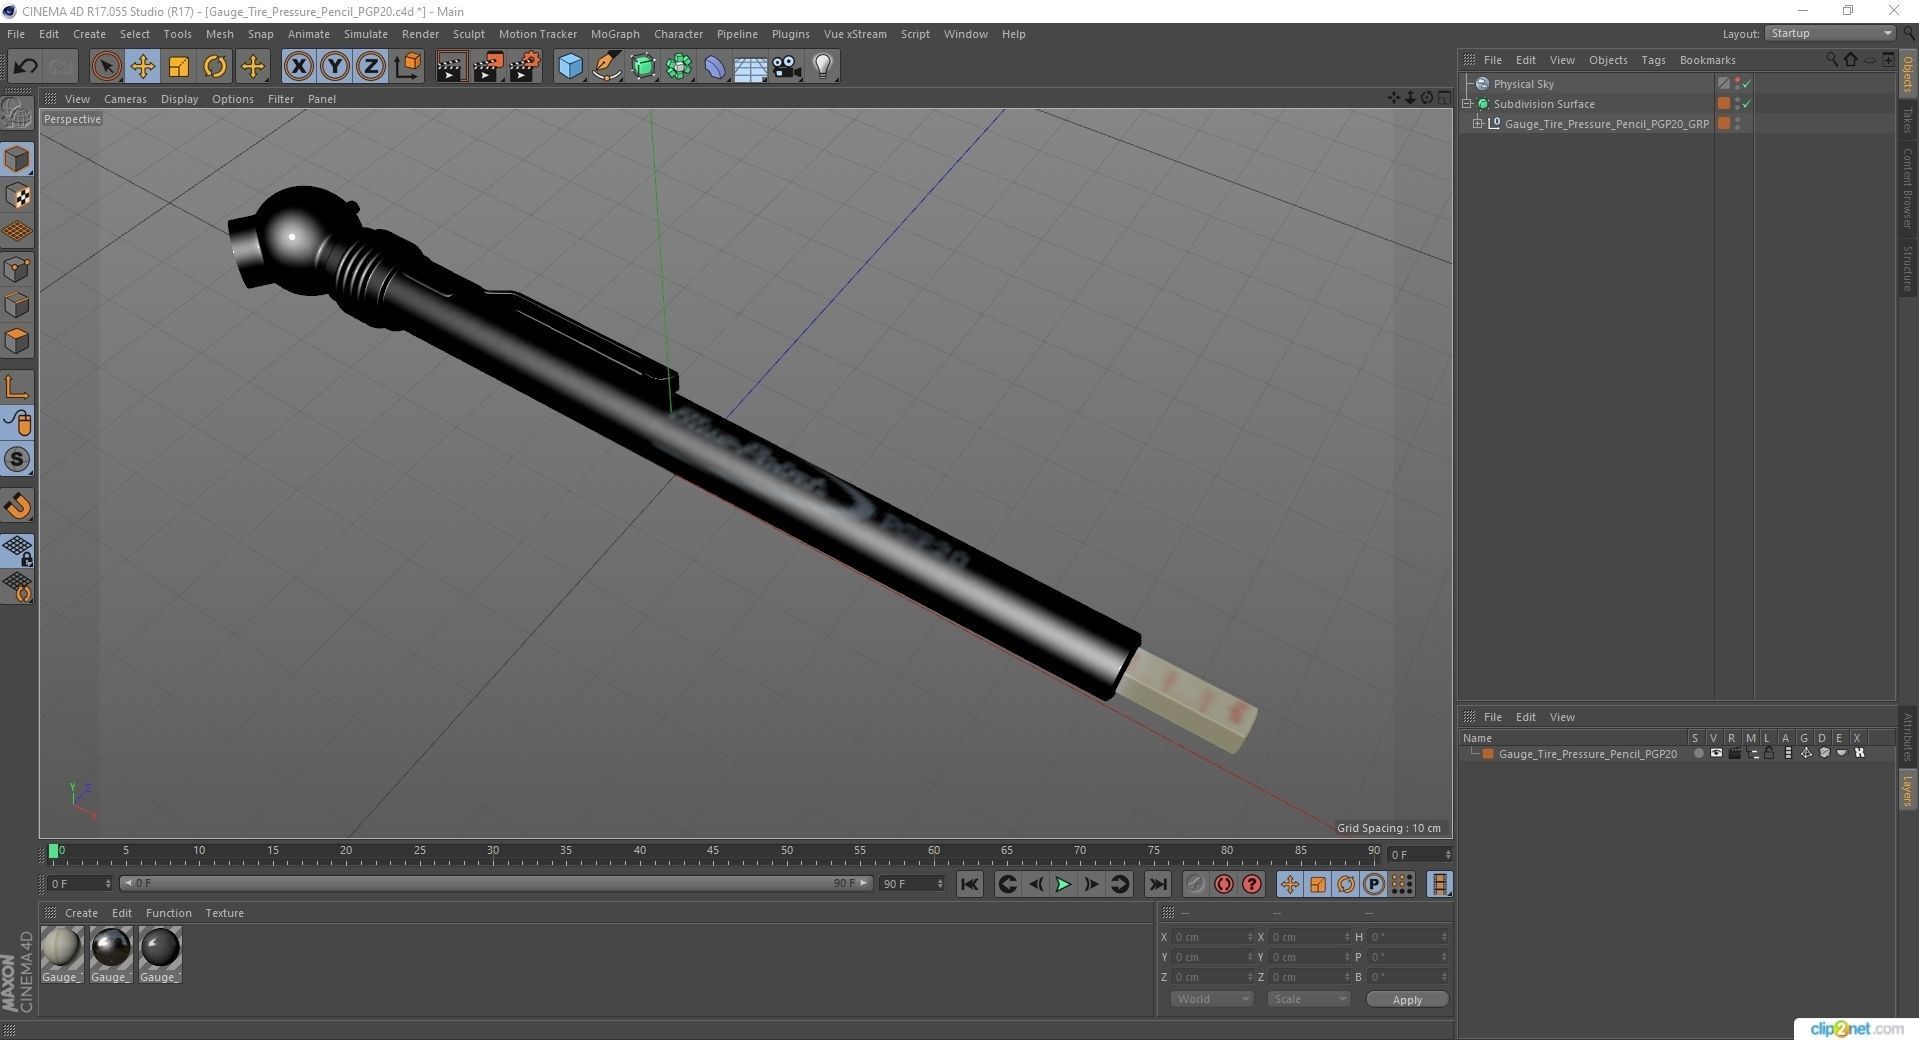Click the Objects manager search icon
This screenshot has height=1040, width=1919.
[x=1831, y=60]
